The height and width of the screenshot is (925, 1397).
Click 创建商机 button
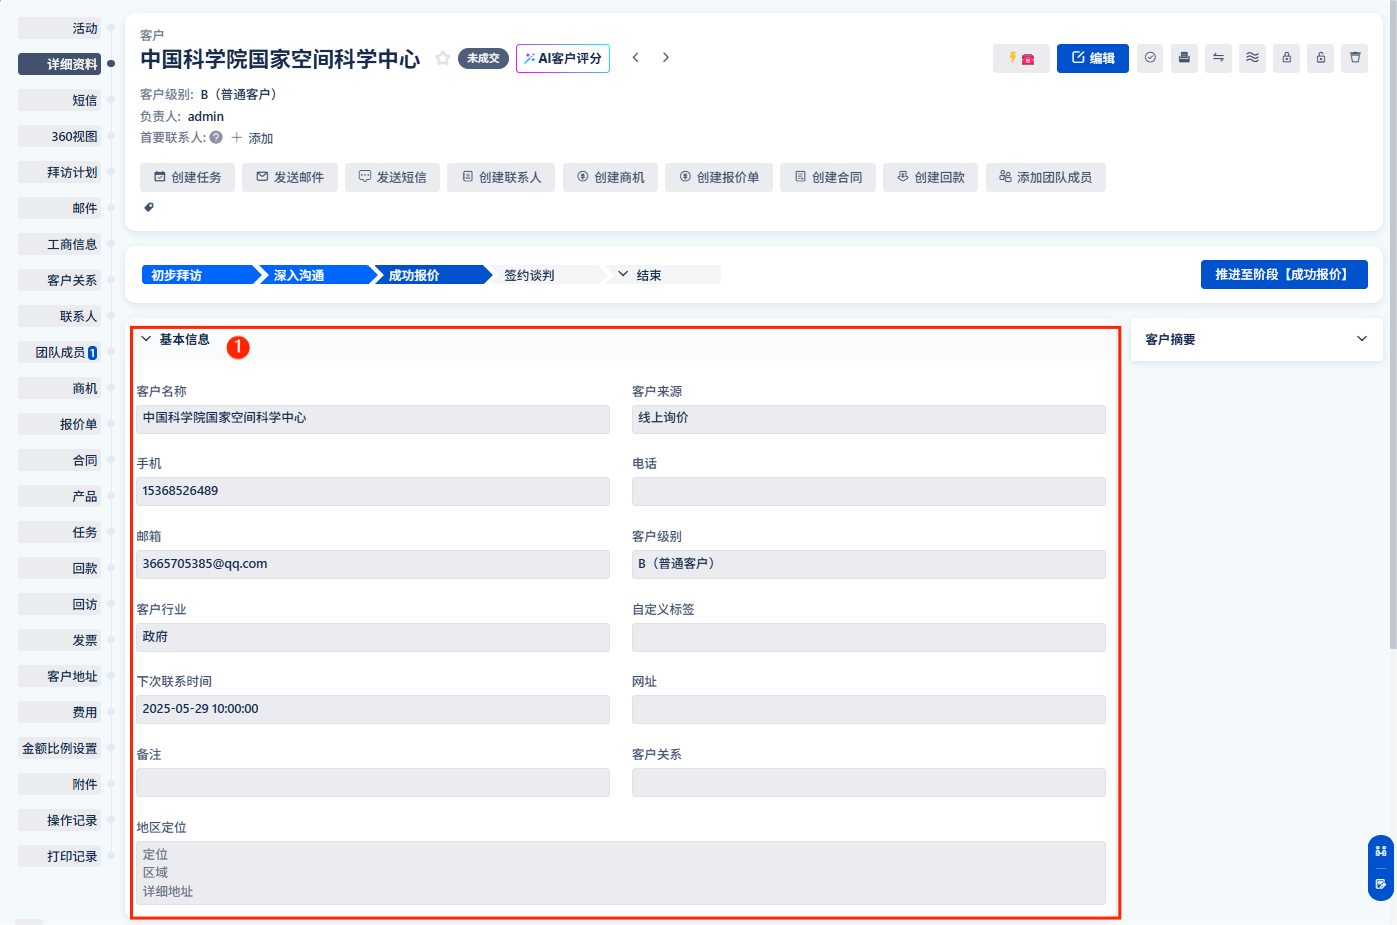pos(610,177)
